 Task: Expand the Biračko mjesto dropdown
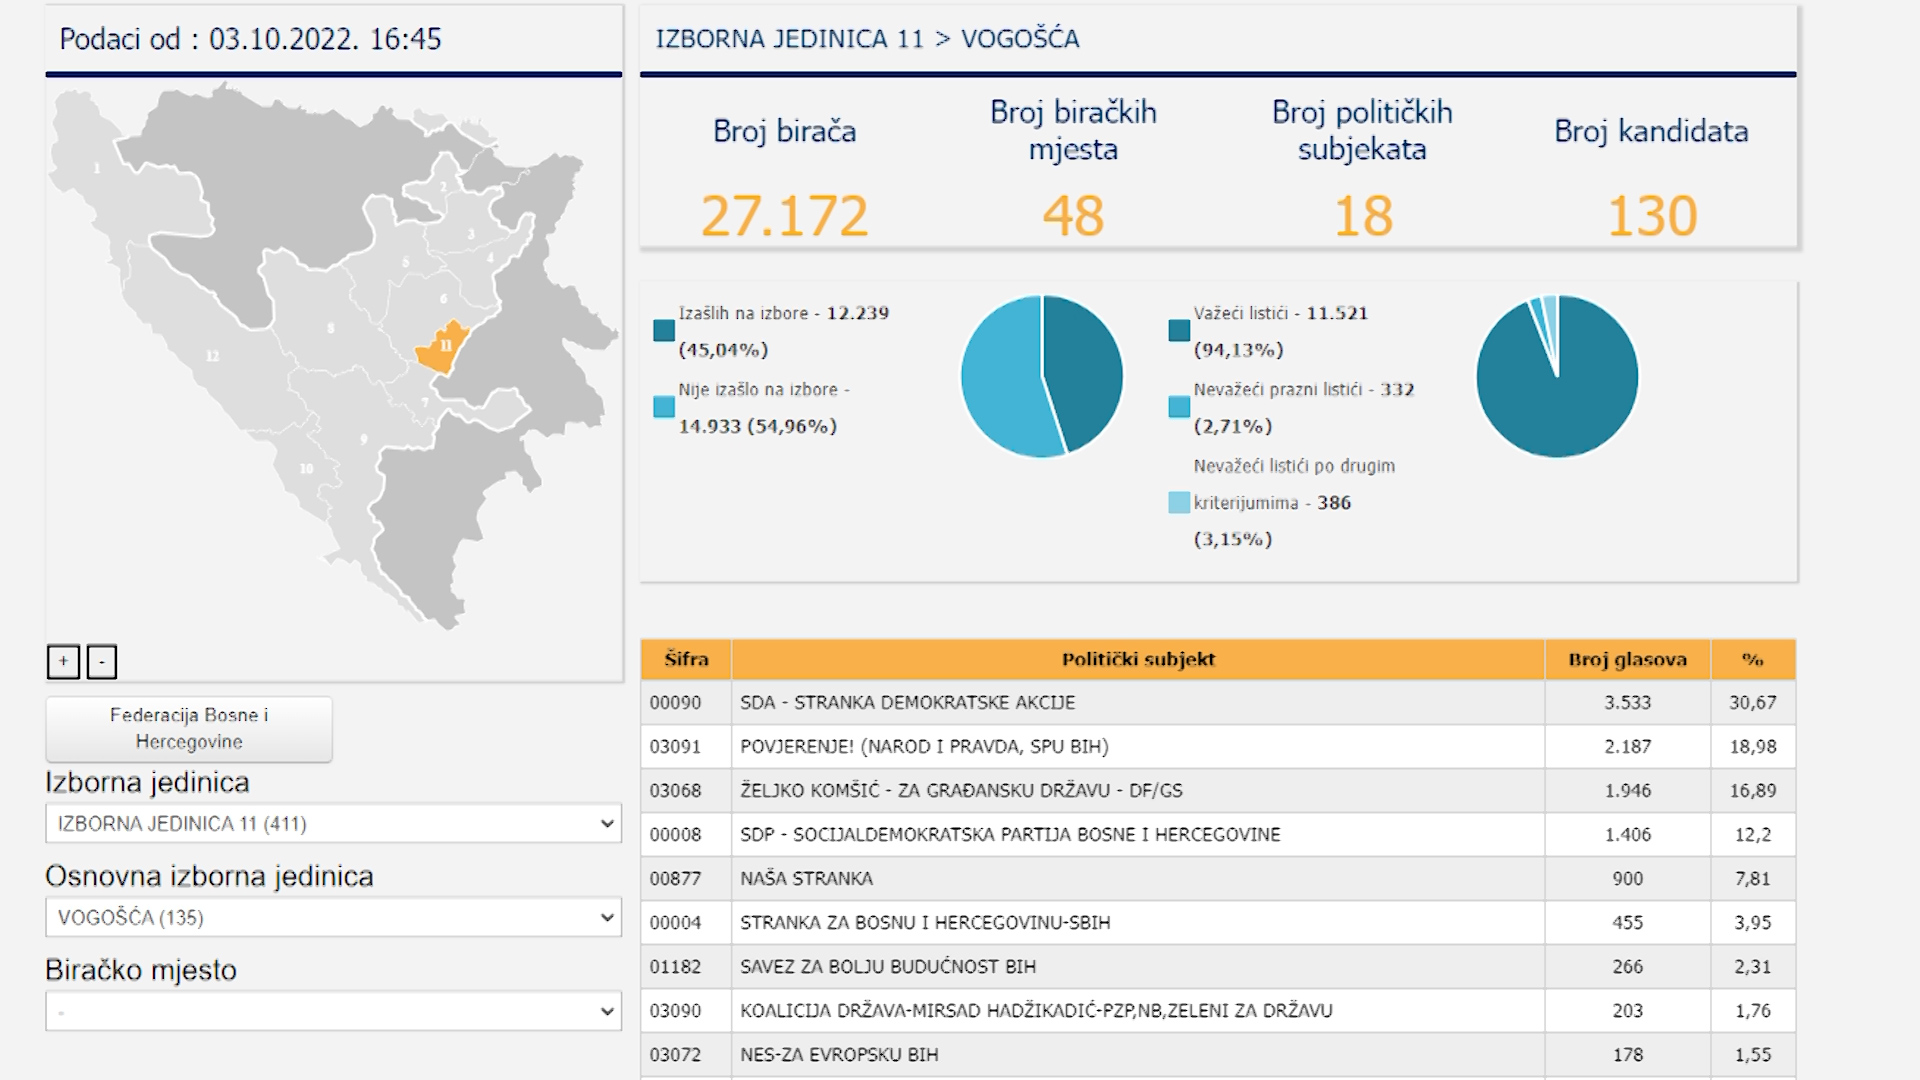[x=333, y=1012]
